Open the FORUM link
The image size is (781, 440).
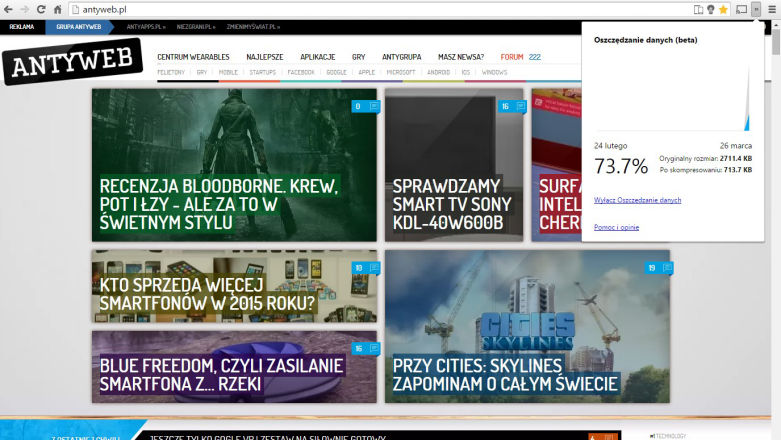[x=512, y=57]
